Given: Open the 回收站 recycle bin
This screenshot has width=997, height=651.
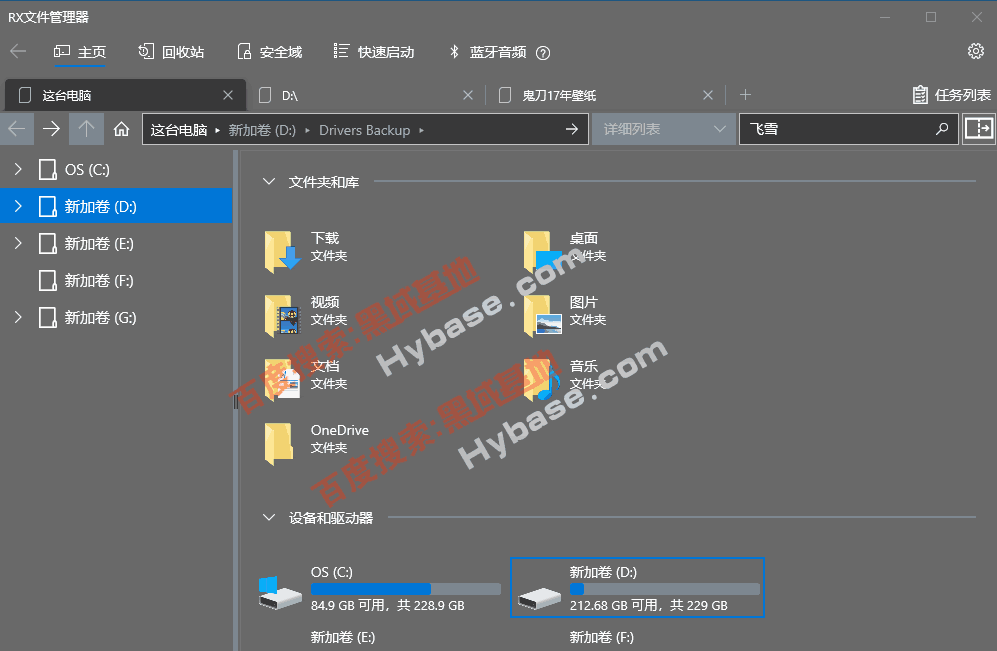Looking at the screenshot, I should [171, 52].
